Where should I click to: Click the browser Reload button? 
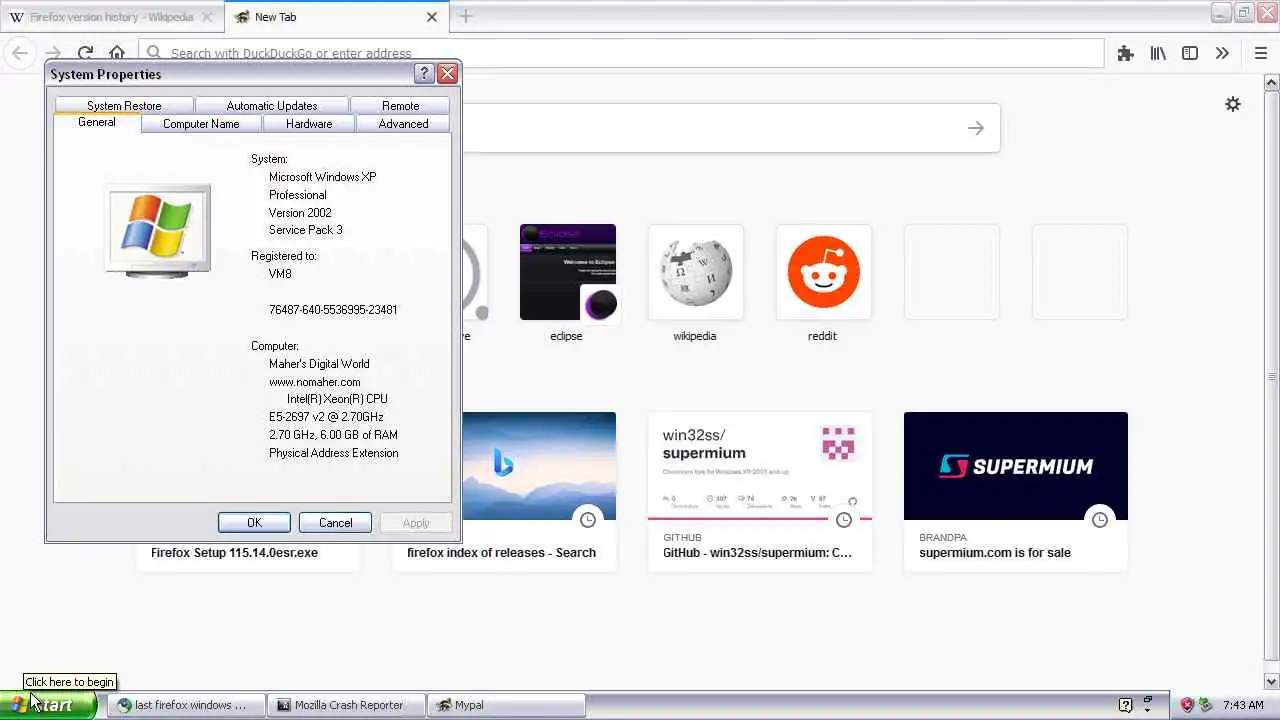(85, 53)
